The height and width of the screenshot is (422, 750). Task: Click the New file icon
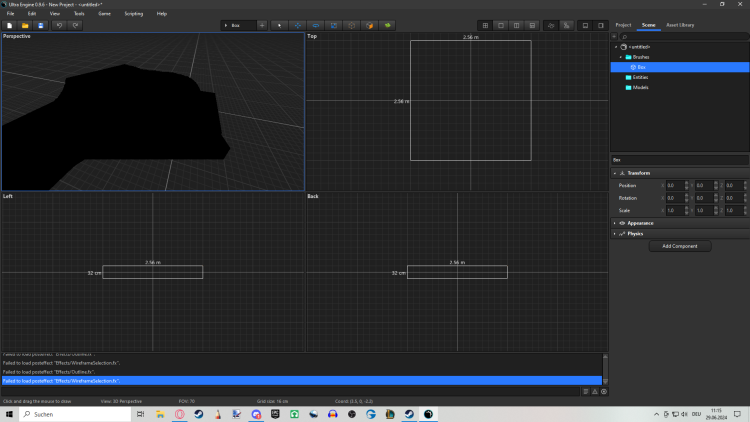coord(9,25)
